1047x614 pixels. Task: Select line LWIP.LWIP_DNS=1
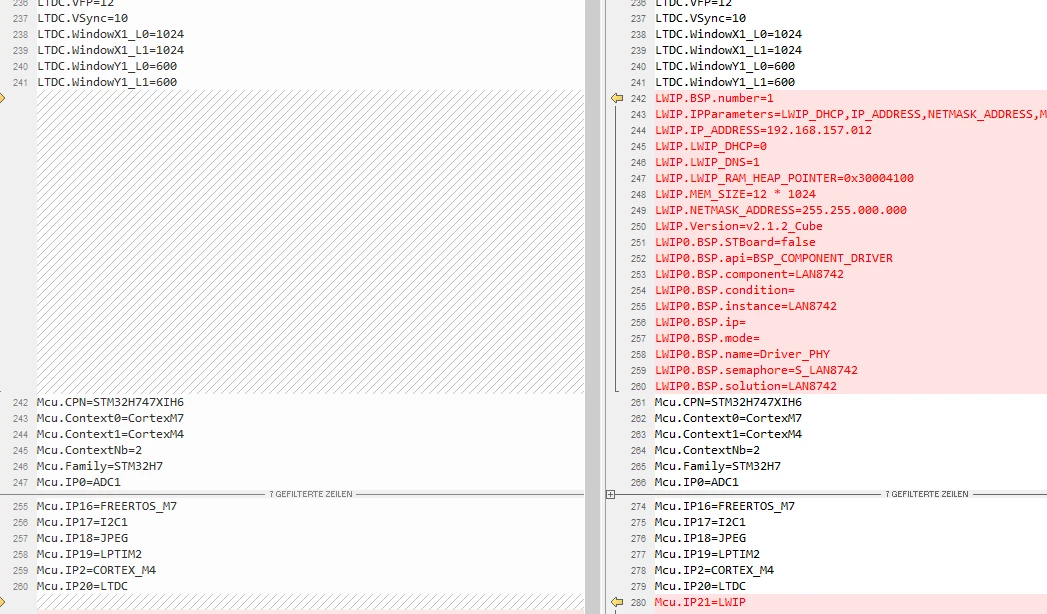tap(707, 162)
